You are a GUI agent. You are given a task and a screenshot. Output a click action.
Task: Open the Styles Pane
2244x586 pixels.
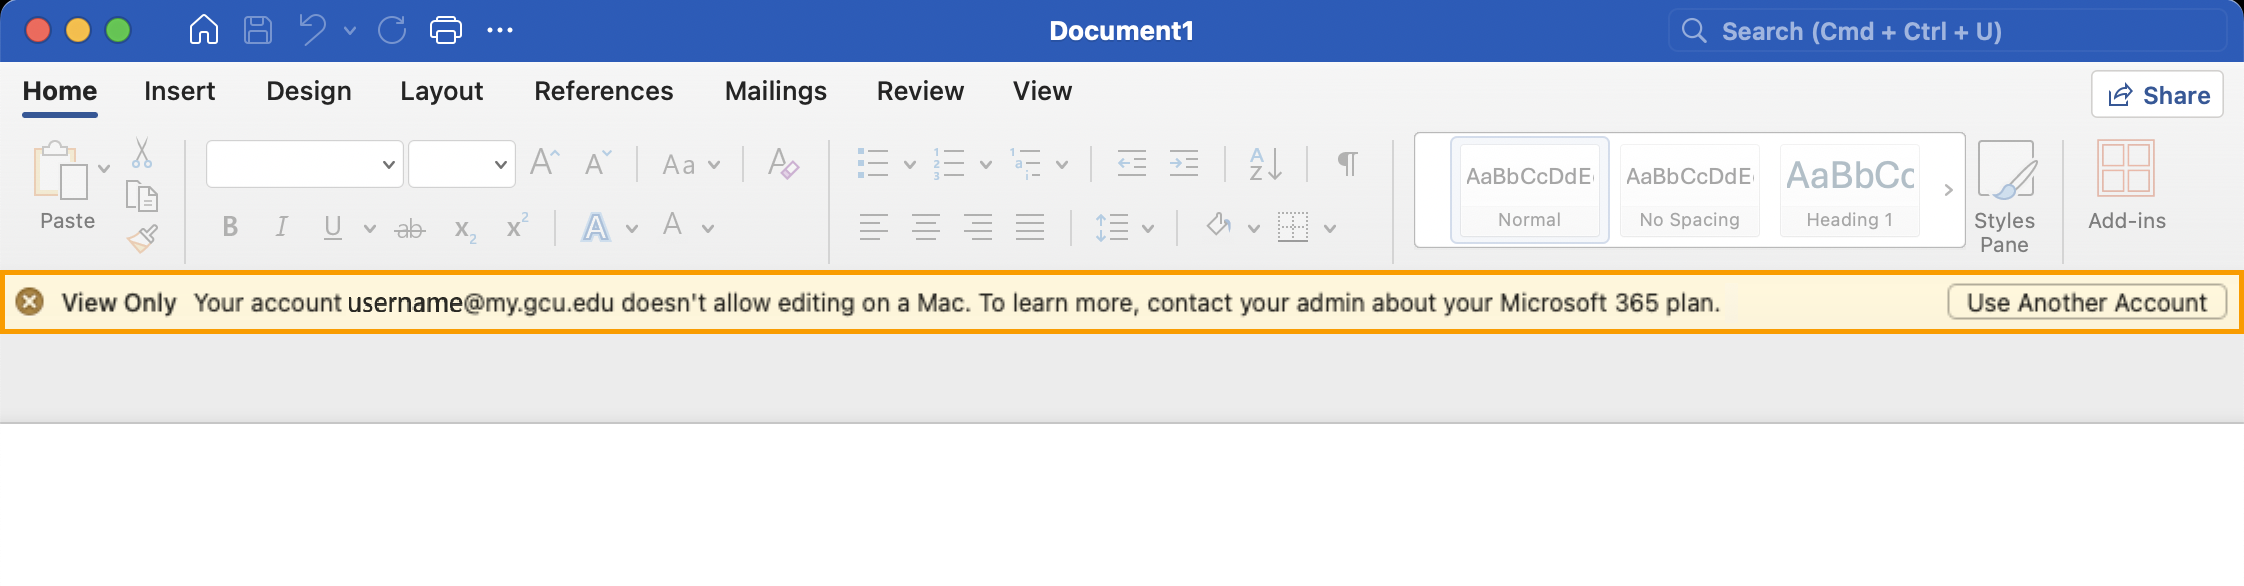(2005, 197)
